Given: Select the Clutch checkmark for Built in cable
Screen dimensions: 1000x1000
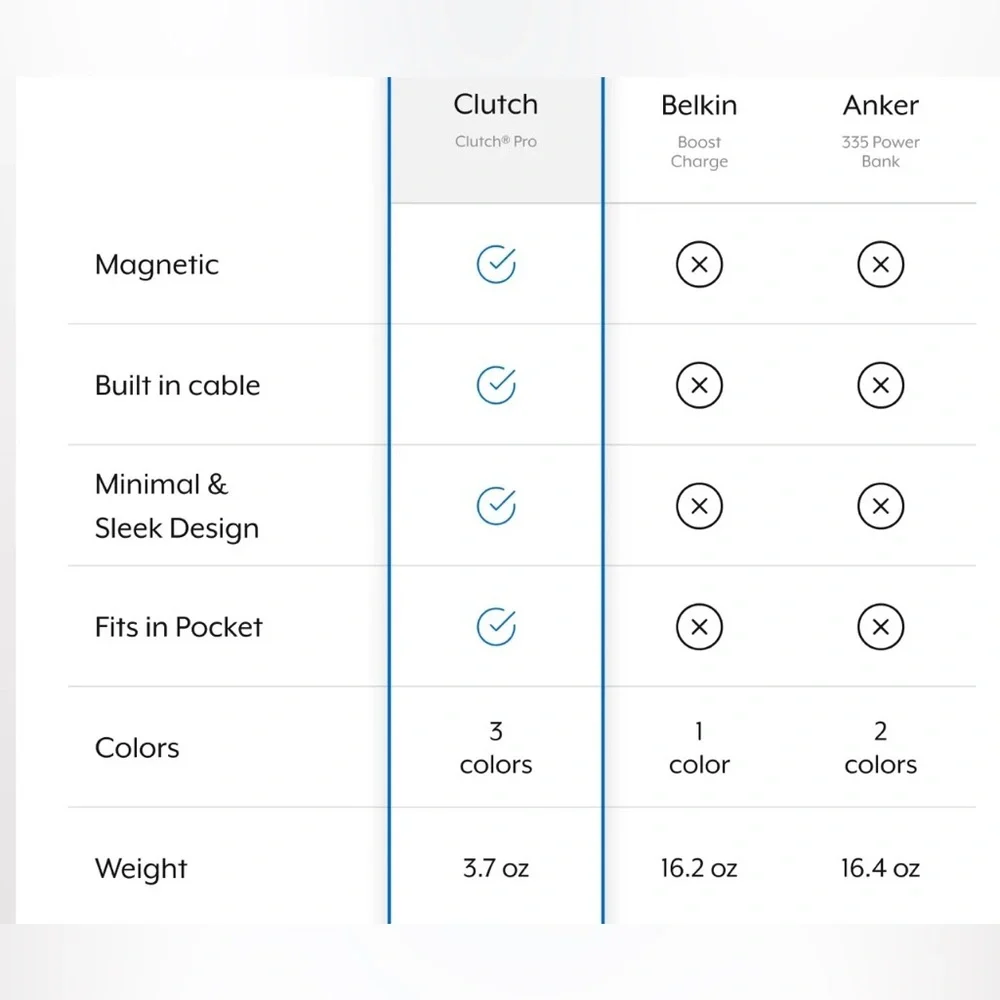Looking at the screenshot, I should point(496,385).
